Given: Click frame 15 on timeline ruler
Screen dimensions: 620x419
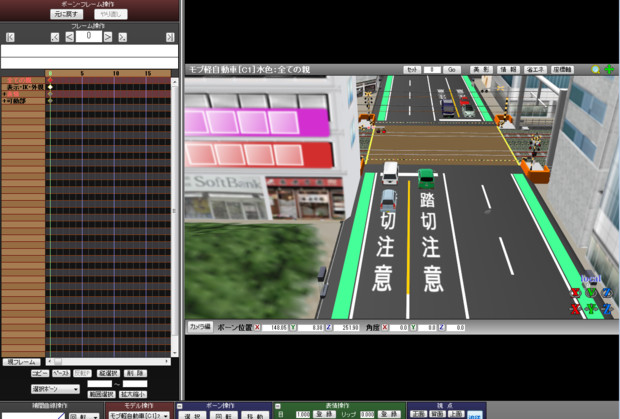Looking at the screenshot, I should coord(147,74).
